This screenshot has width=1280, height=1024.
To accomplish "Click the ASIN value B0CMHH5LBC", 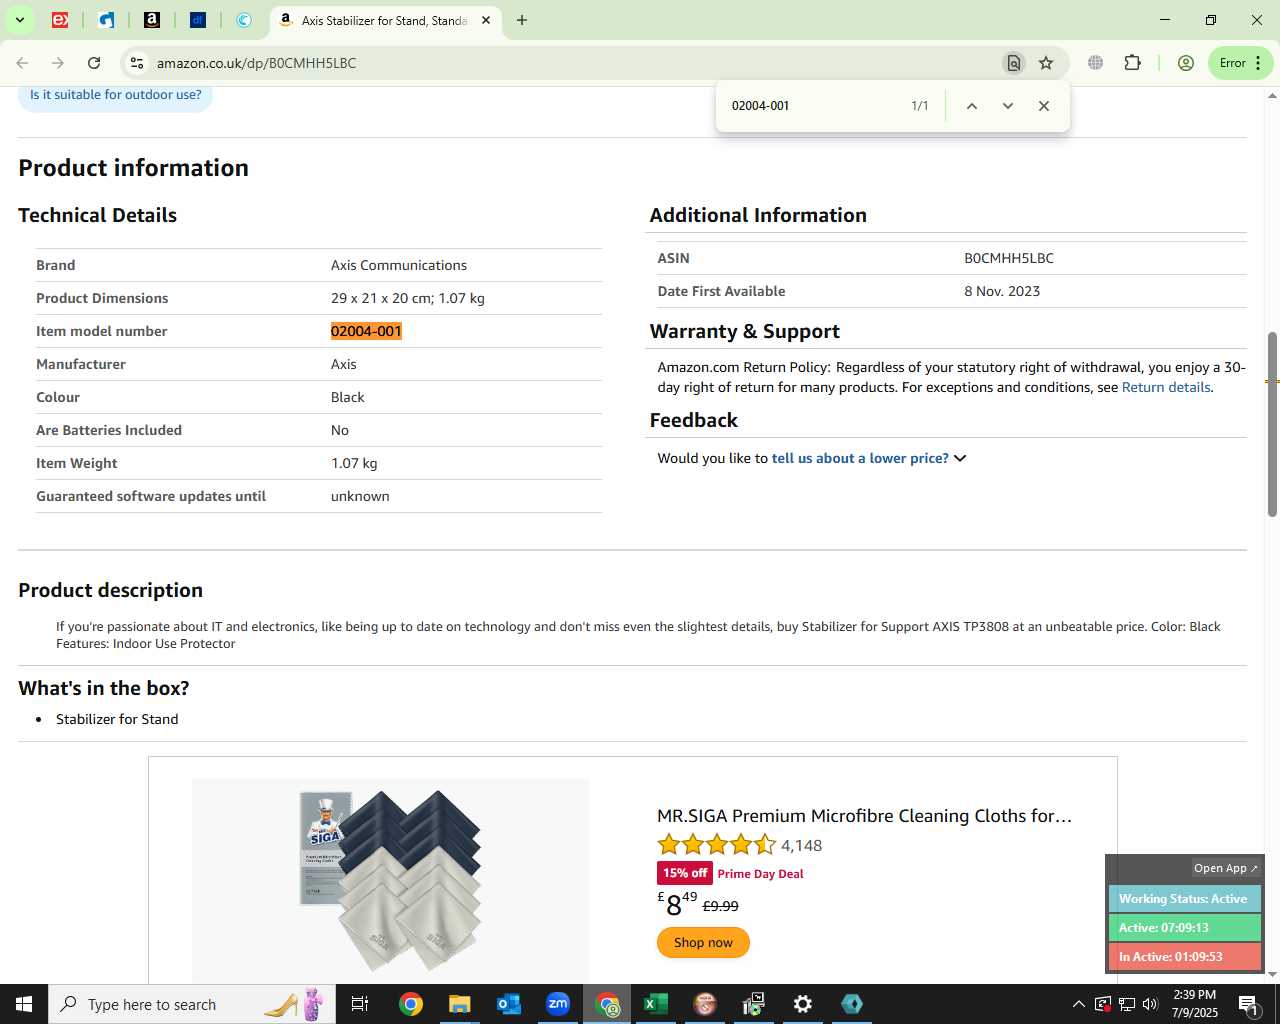I will tap(1009, 258).
